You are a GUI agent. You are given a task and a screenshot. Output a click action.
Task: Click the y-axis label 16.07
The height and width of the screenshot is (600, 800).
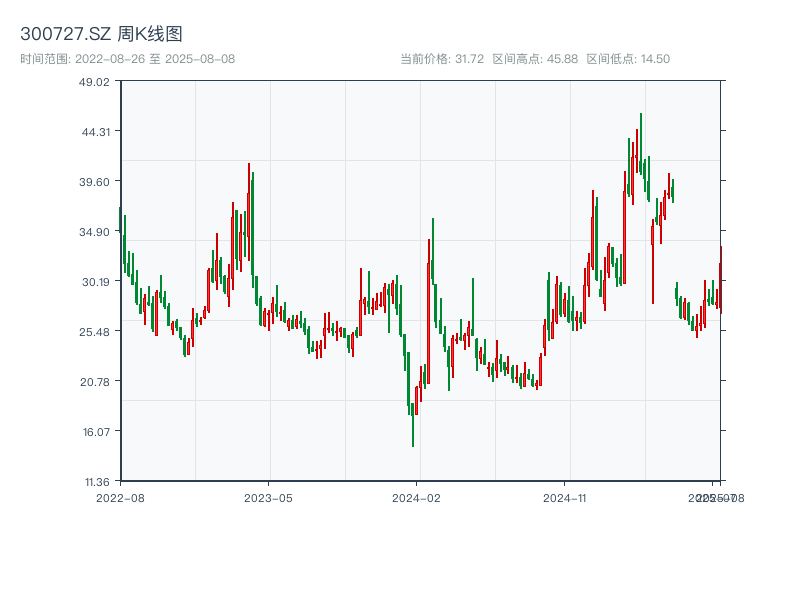[96, 432]
